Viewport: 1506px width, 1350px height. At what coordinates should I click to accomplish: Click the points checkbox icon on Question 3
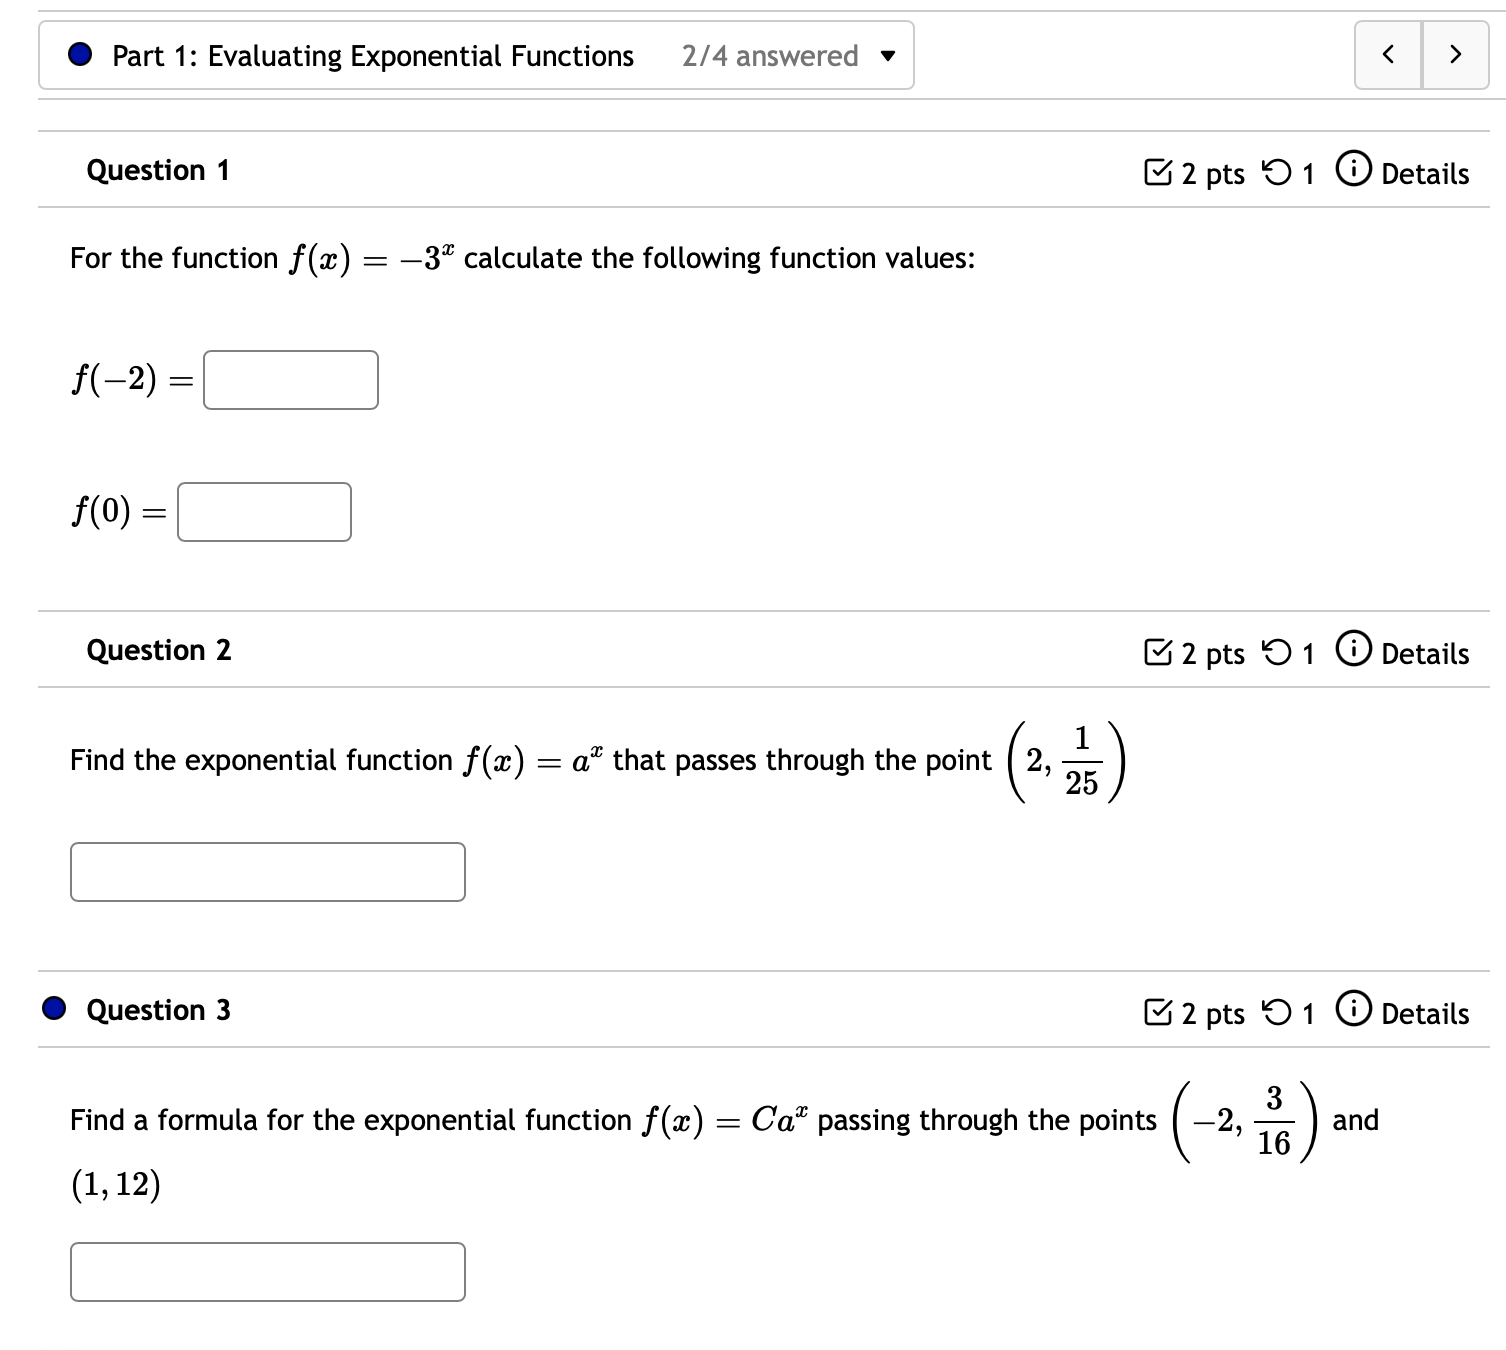tap(1159, 1012)
